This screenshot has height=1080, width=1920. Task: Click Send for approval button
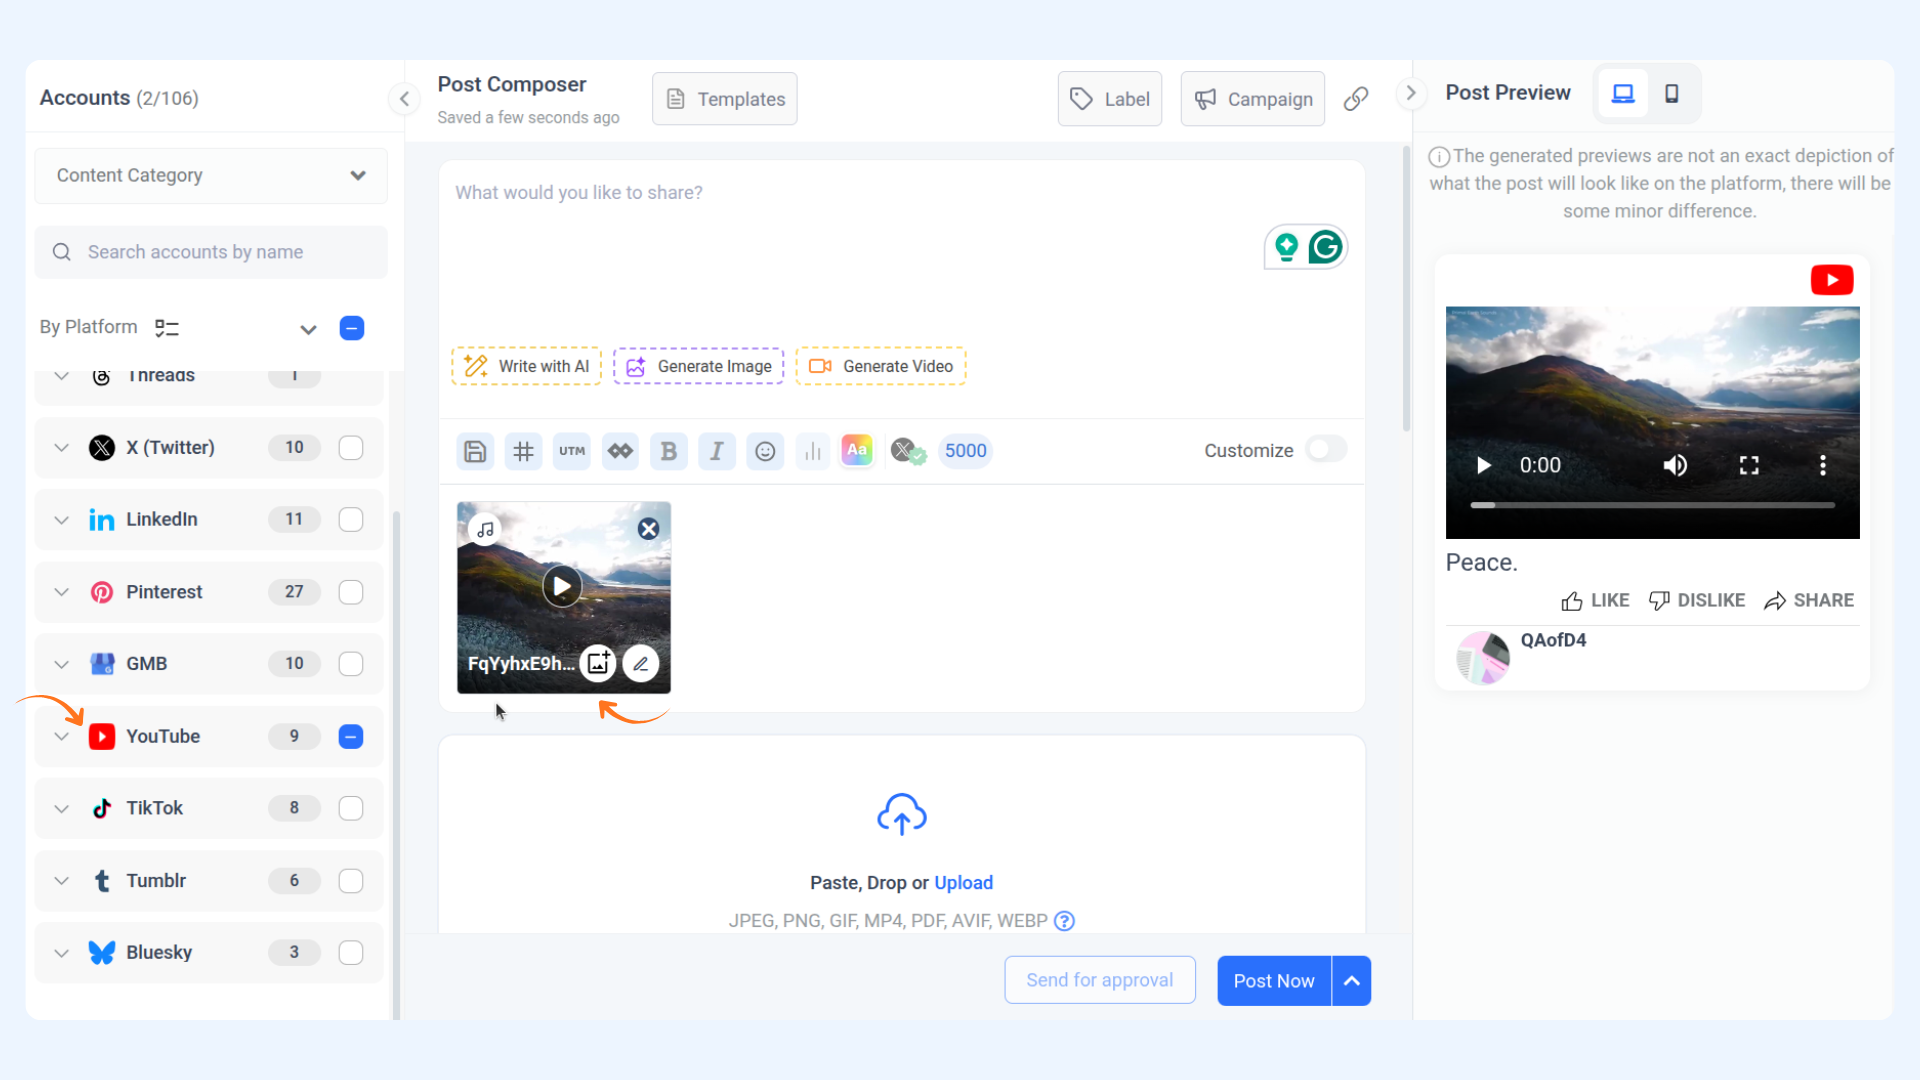pos(1100,980)
